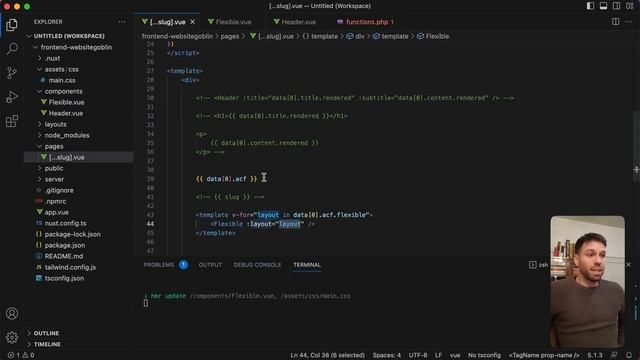Screen dimensions: 640x360
Task: Open the Explorer view icon
Action: [12, 25]
